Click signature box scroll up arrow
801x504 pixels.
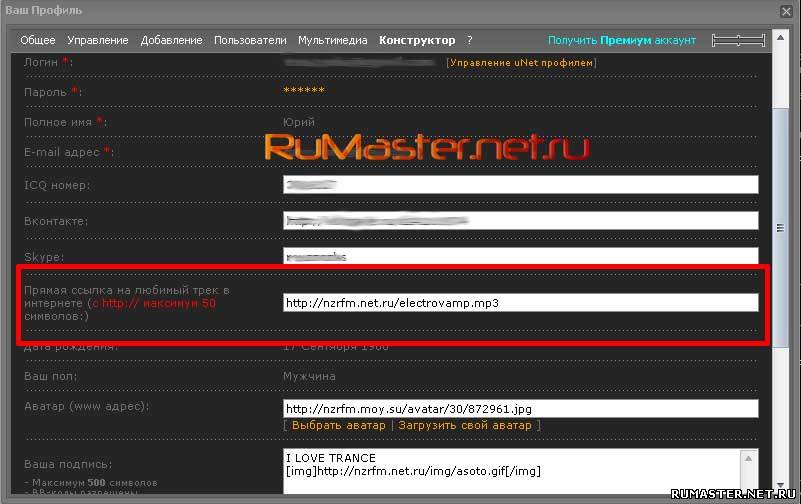click(x=749, y=459)
